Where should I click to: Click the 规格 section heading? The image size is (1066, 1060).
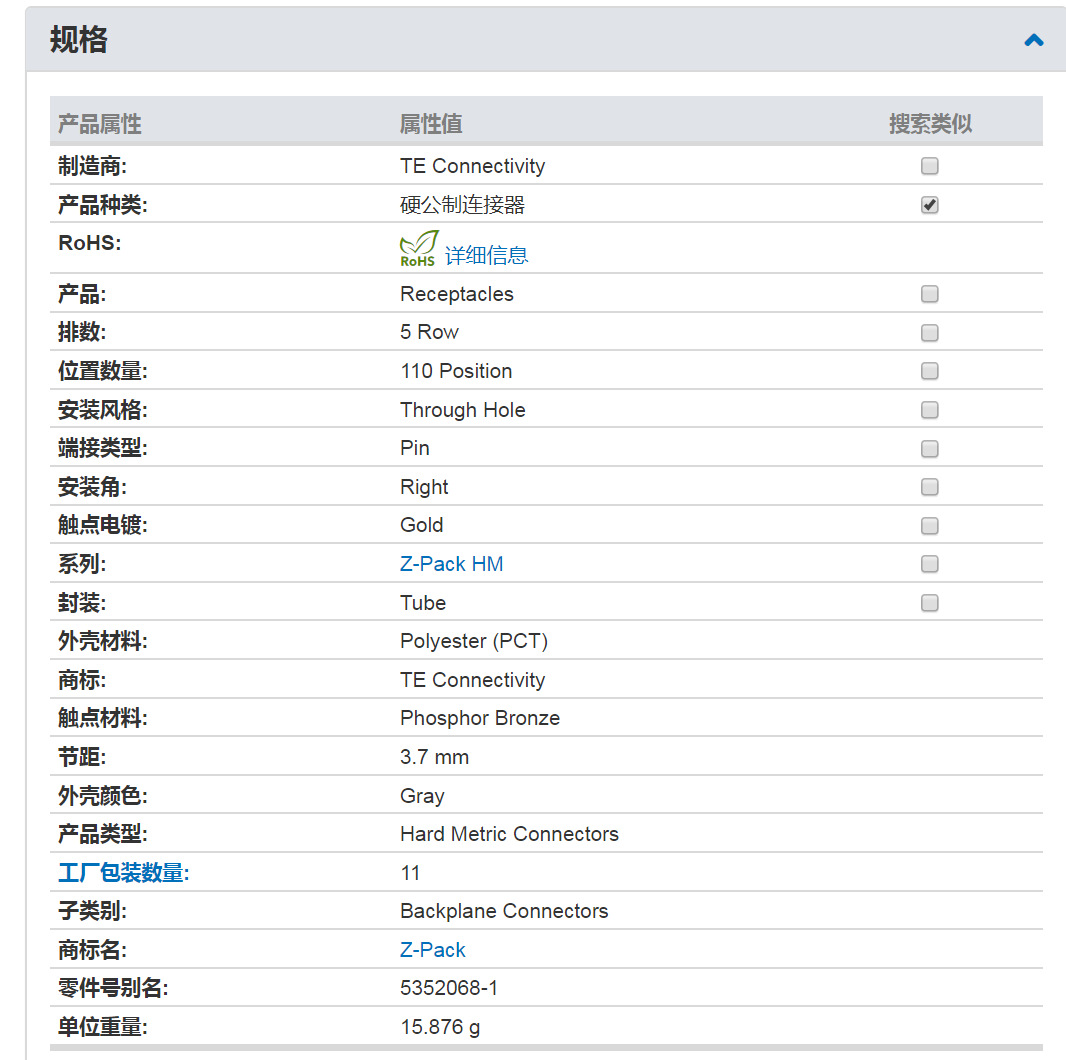tap(79, 39)
